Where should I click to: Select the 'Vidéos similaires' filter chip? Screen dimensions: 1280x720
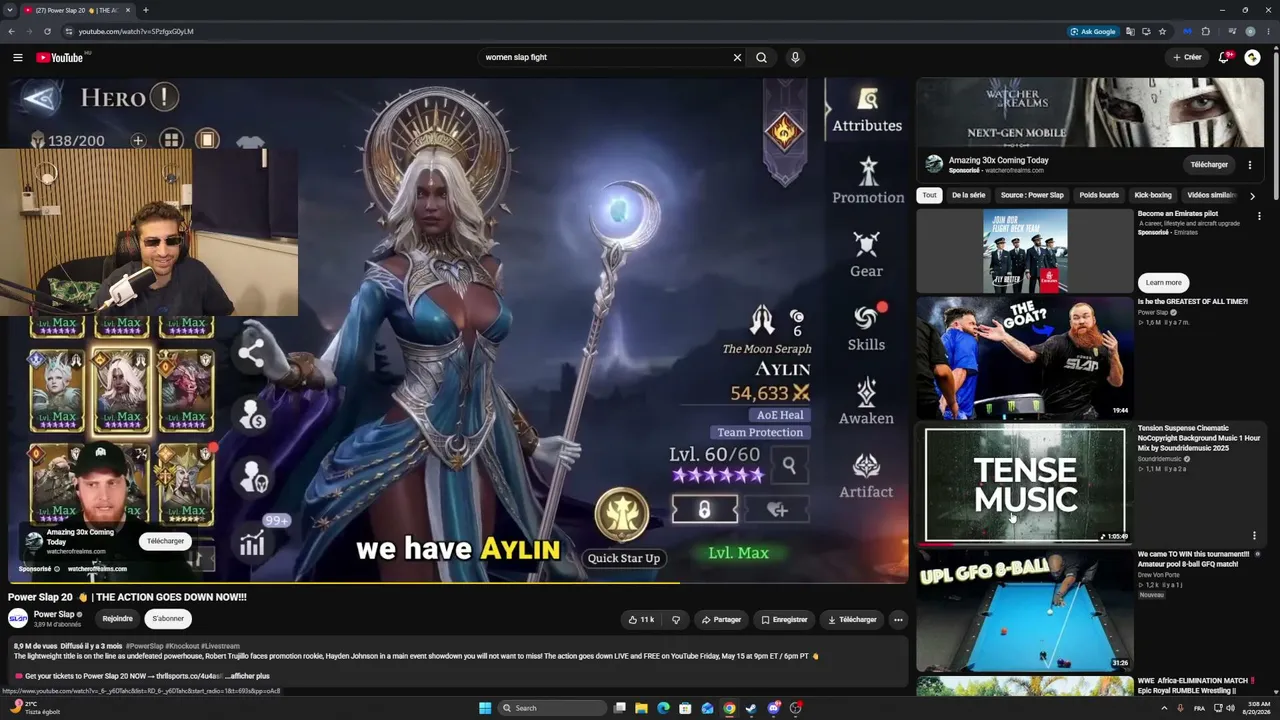point(1211,195)
